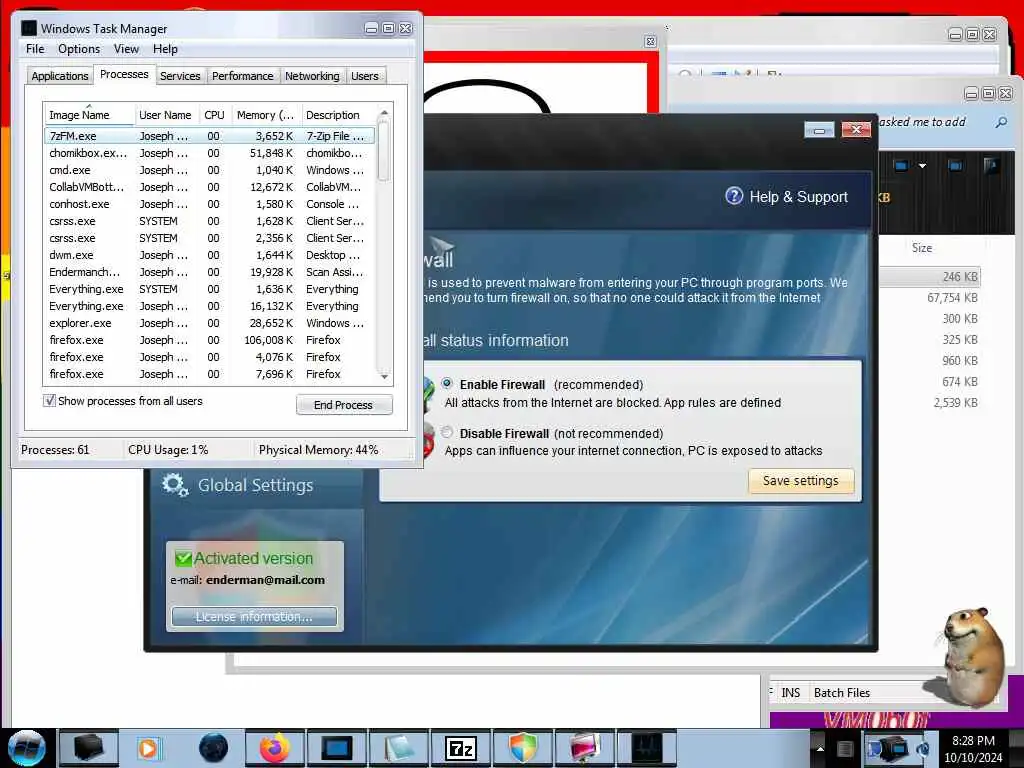Image resolution: width=1024 pixels, height=768 pixels.
Task: Select the conhost.exe process row
Action: click(209, 204)
